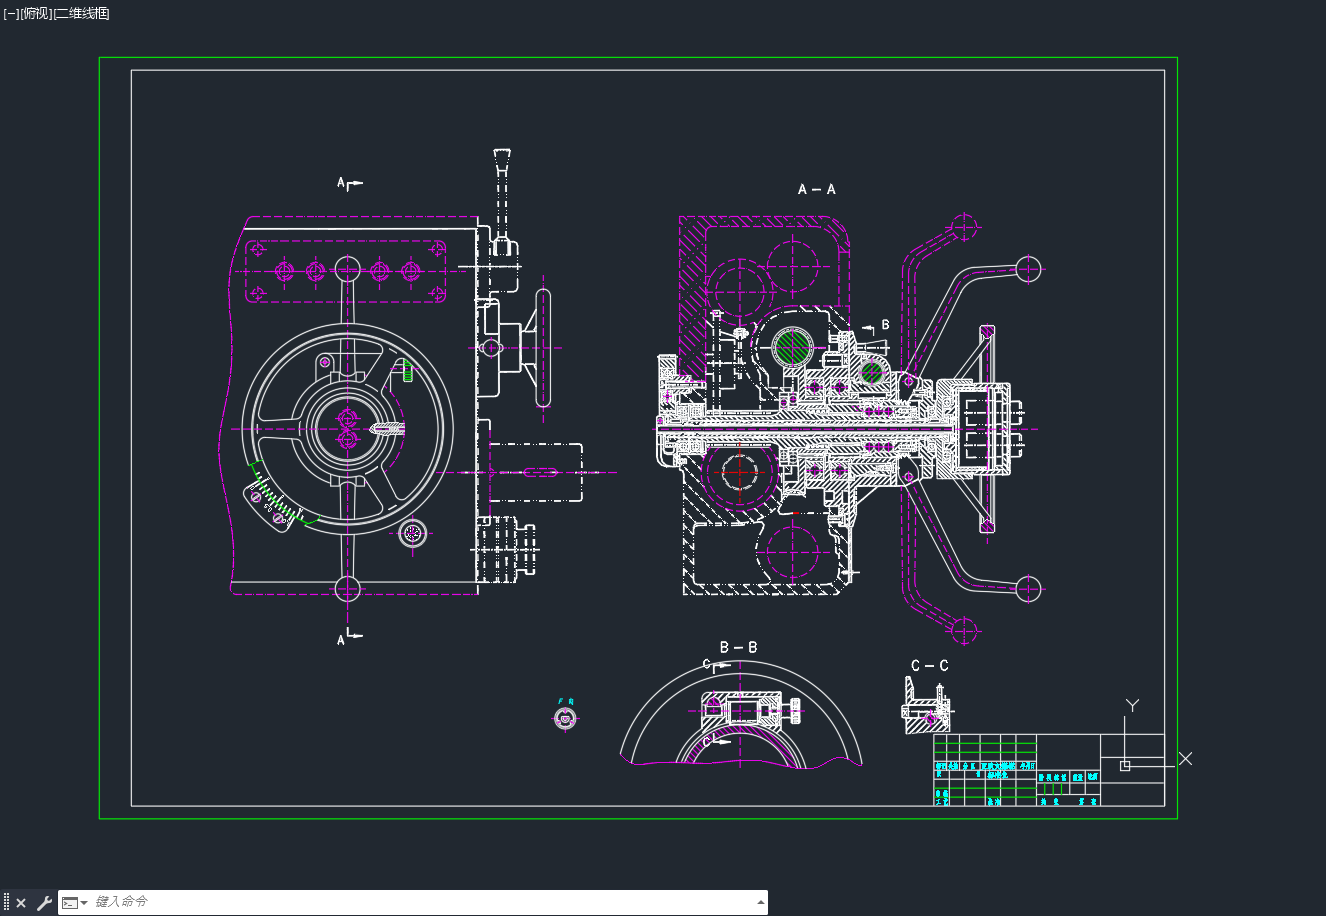Image resolution: width=1326 pixels, height=916 pixels.
Task: Select the 'B – B' section view label
Action: (x=738, y=648)
